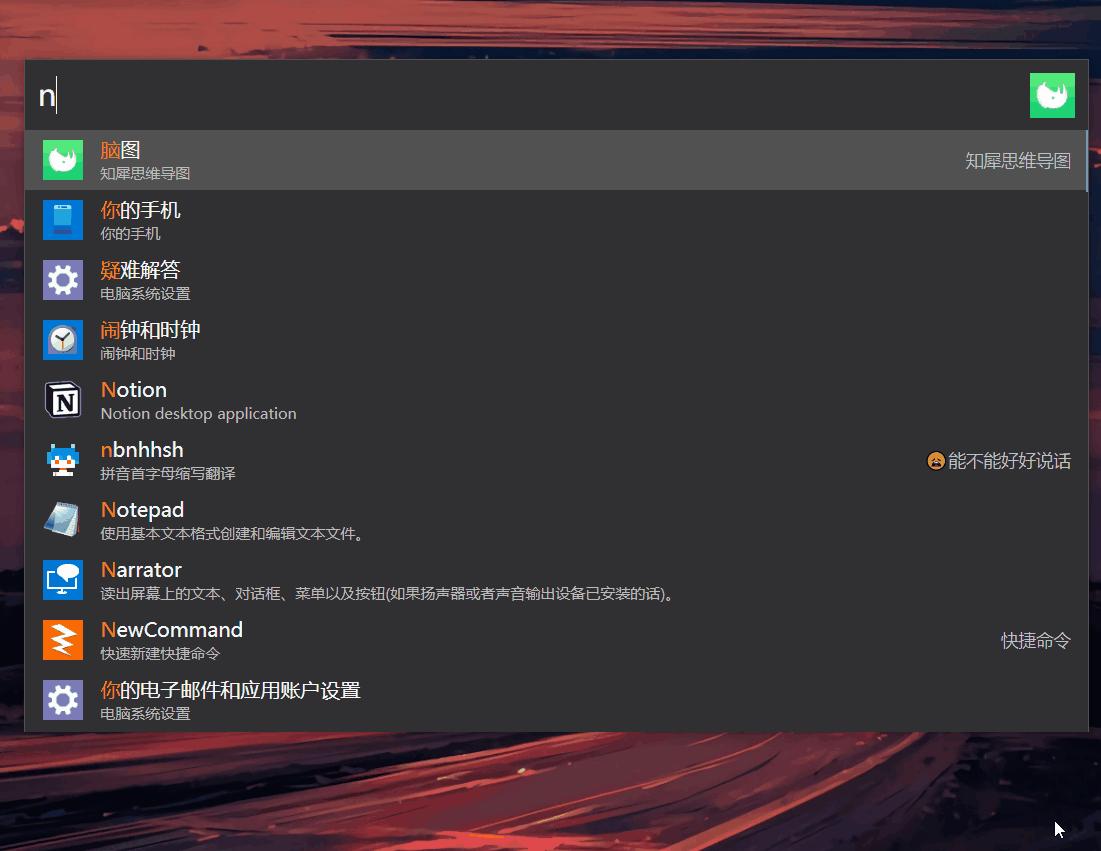Click the search input field showing n
1101x851 pixels.
click(x=400, y=95)
